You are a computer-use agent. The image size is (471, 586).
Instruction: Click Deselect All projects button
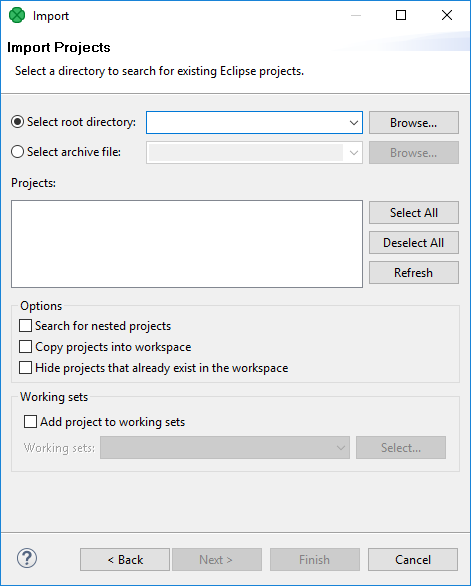(x=414, y=243)
